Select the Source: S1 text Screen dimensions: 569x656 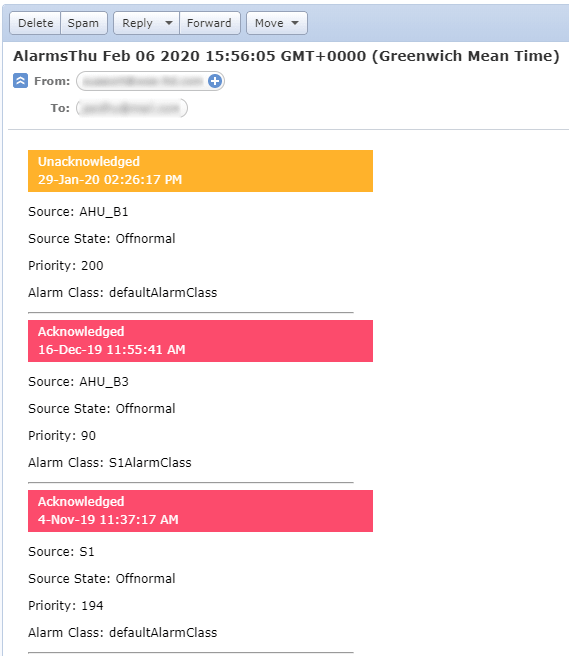pyautogui.click(x=61, y=552)
